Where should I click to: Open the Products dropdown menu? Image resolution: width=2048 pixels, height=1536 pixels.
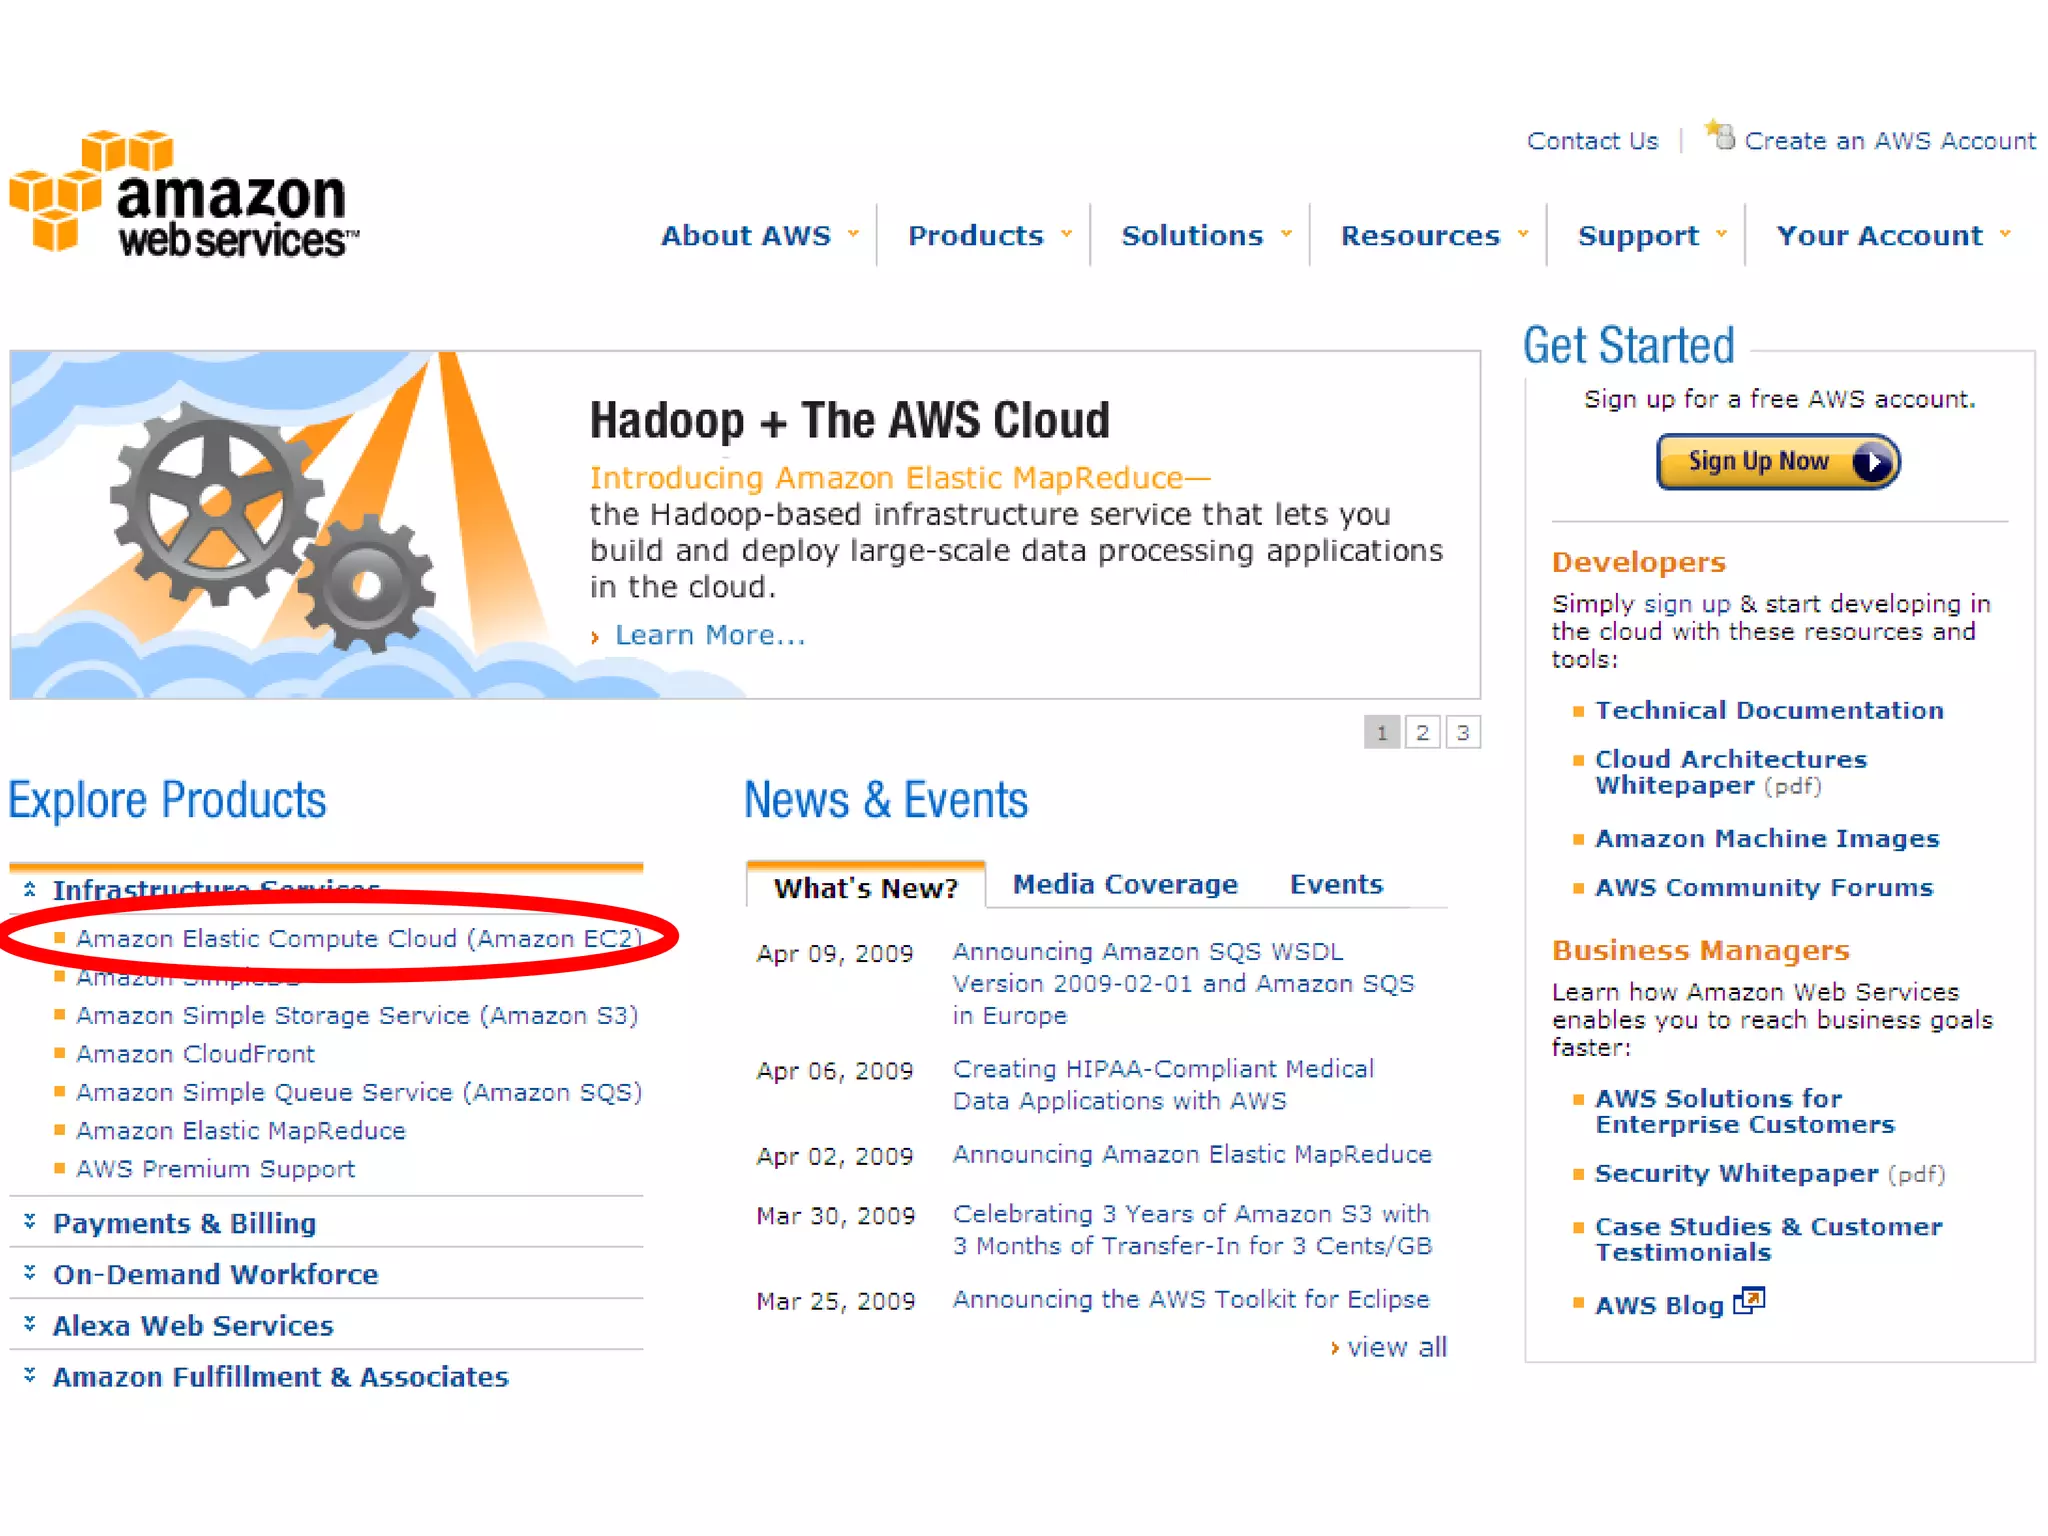[x=990, y=235]
